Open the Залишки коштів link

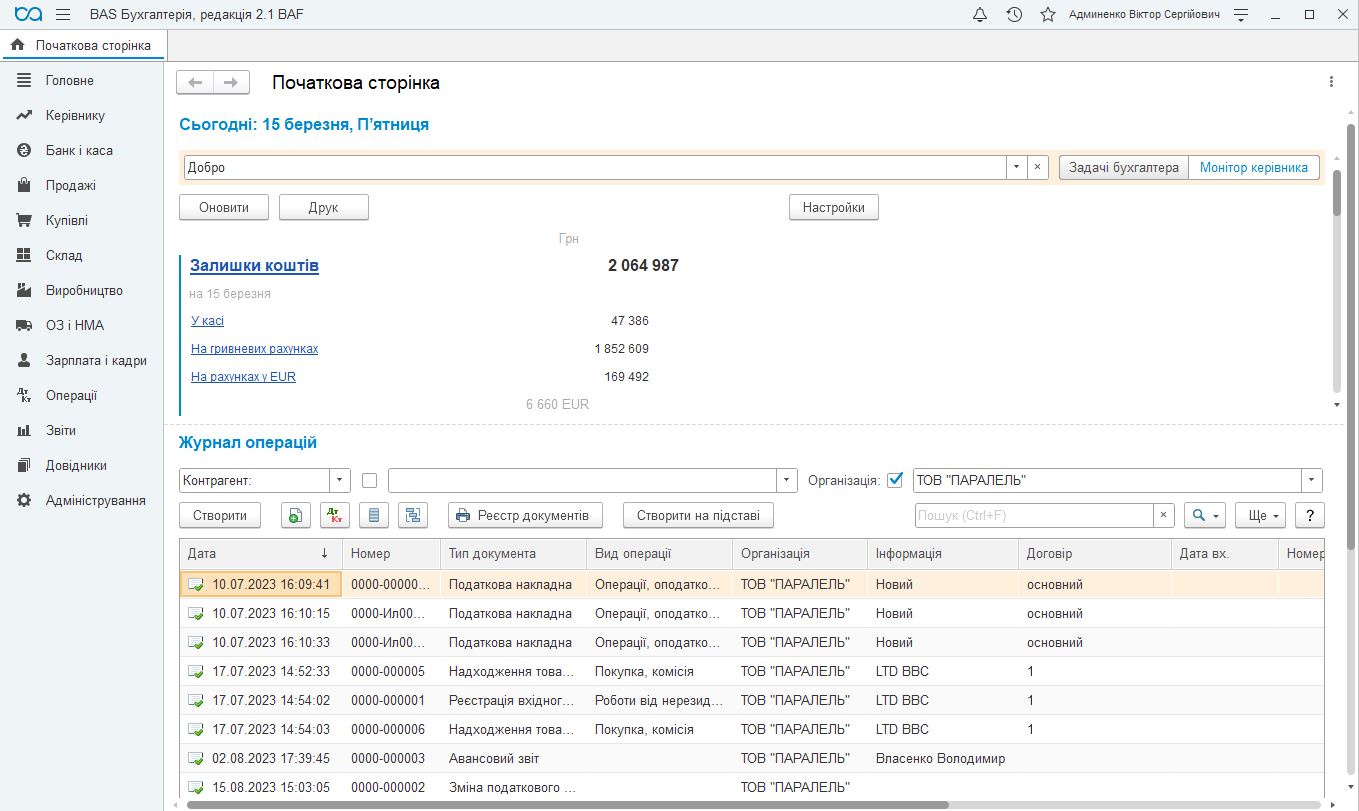tap(255, 266)
